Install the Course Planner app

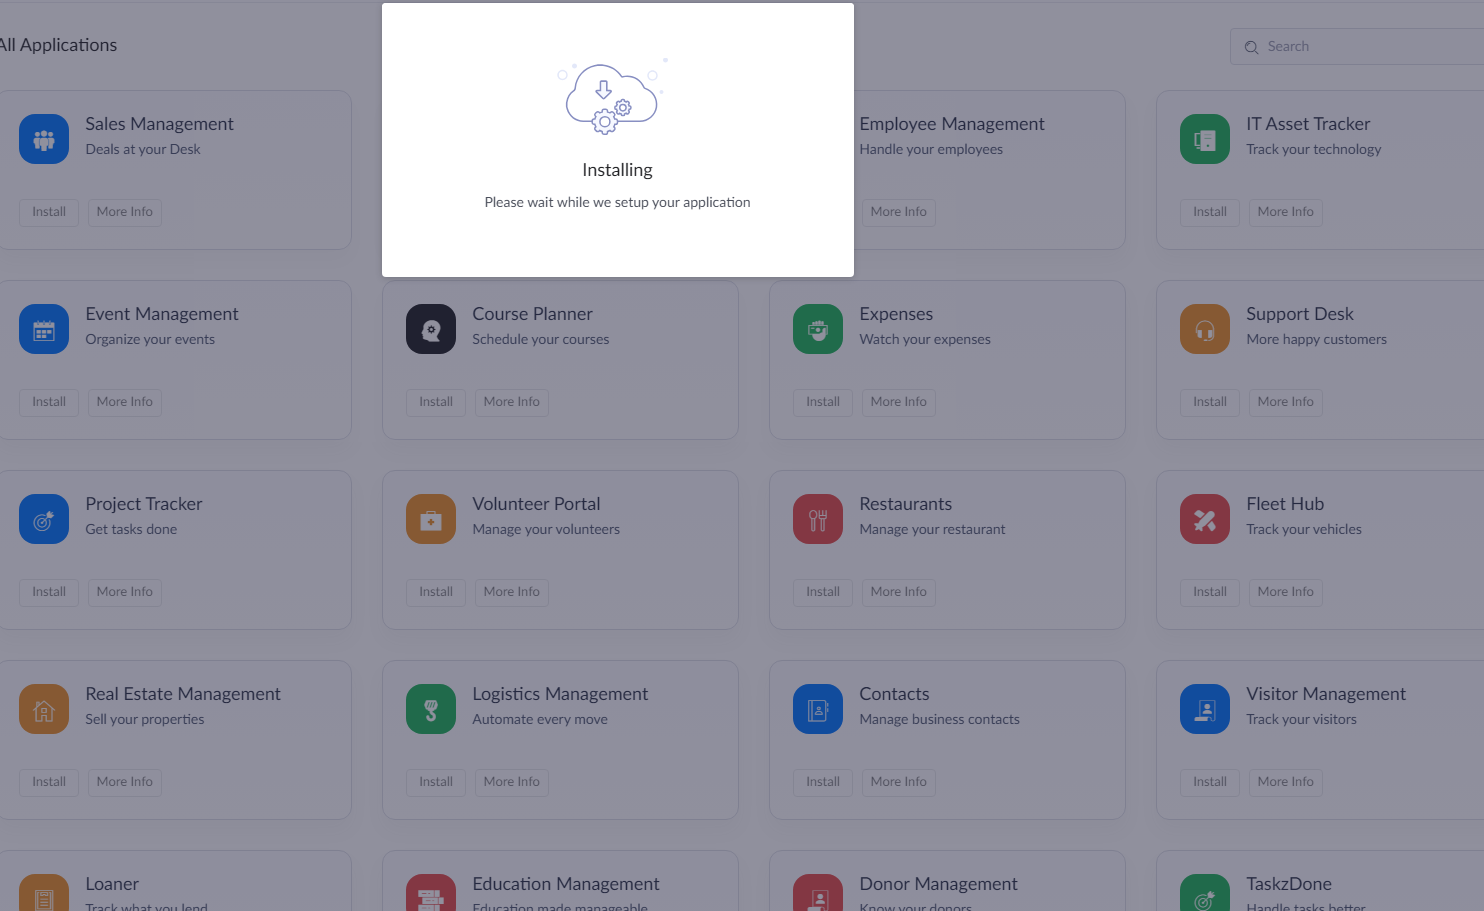(x=436, y=402)
